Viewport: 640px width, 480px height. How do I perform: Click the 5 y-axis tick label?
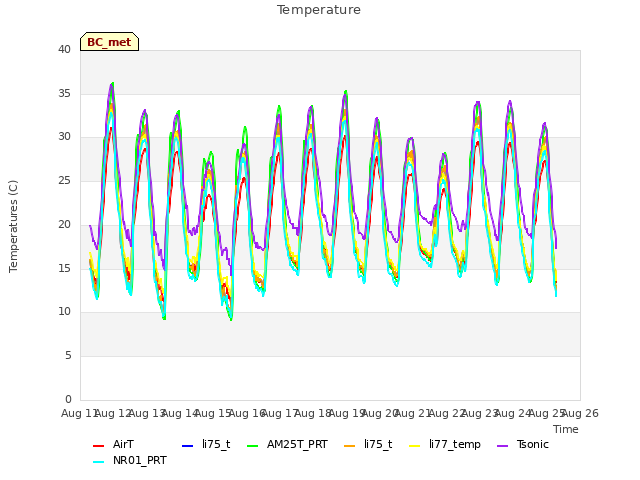point(68,356)
